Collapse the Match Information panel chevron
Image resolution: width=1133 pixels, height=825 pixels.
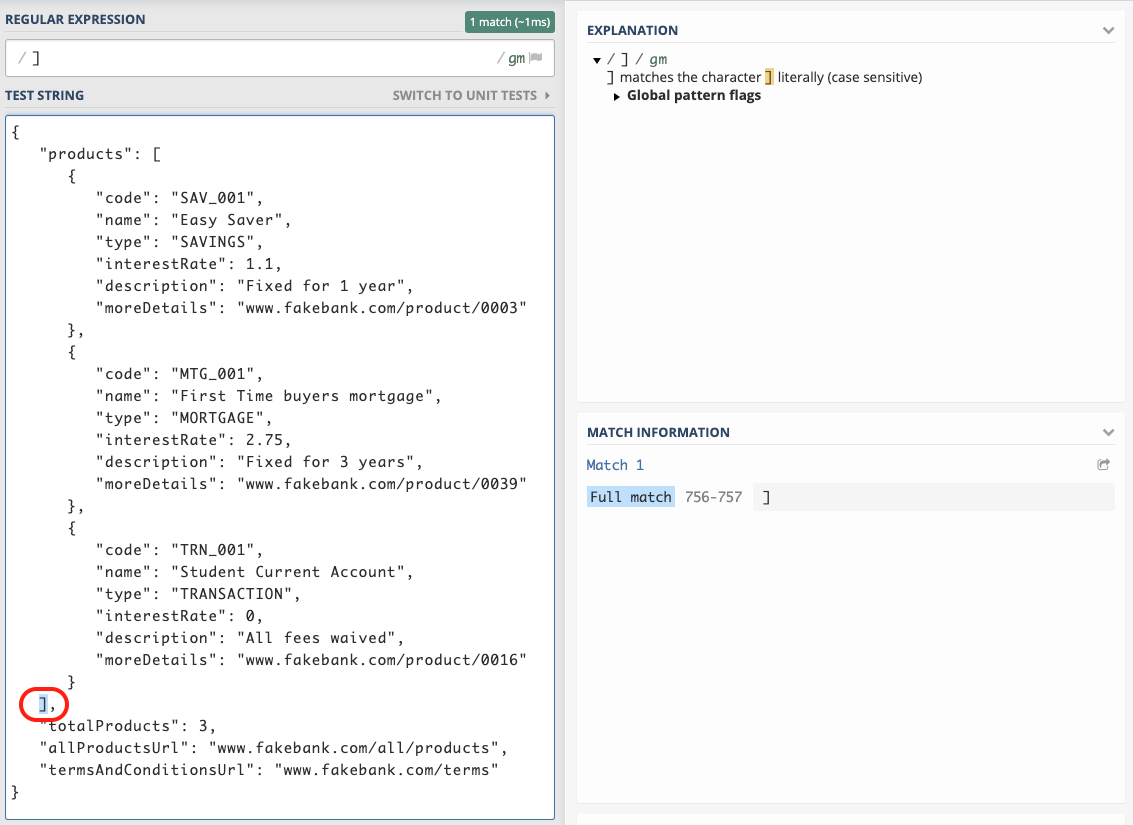pos(1108,433)
